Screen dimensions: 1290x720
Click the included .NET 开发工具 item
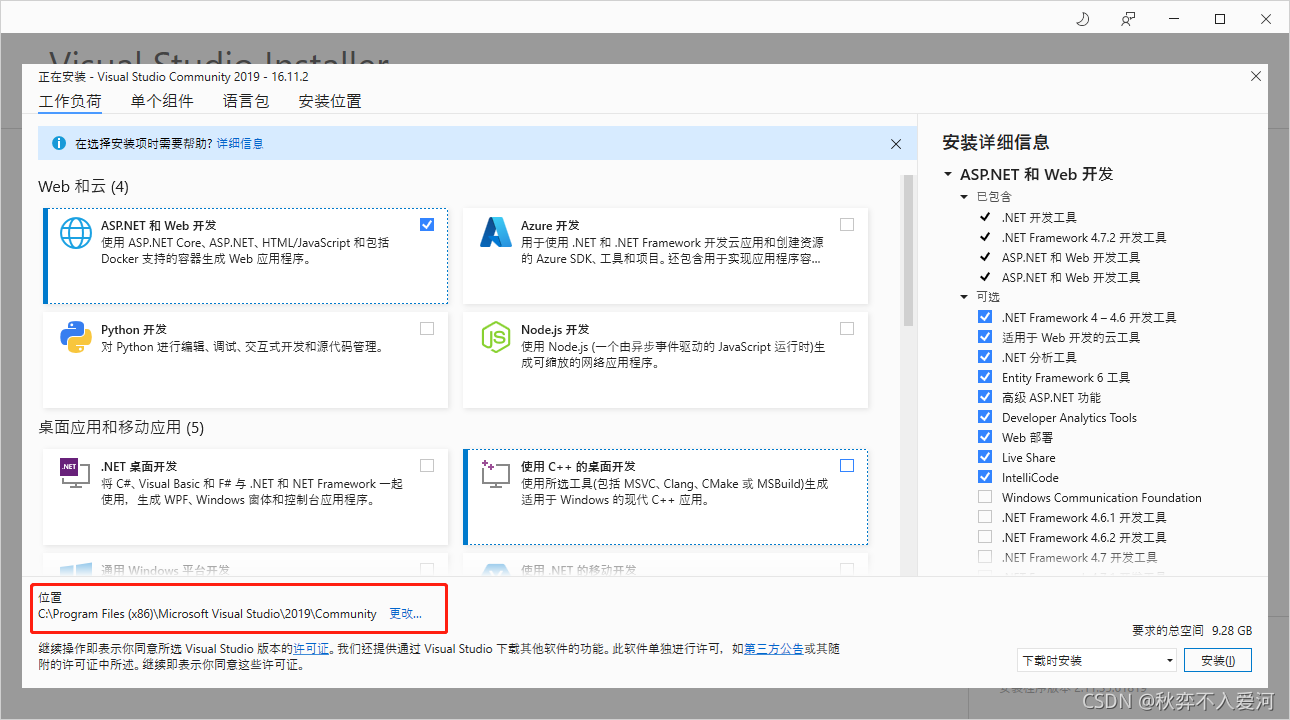pos(1039,217)
